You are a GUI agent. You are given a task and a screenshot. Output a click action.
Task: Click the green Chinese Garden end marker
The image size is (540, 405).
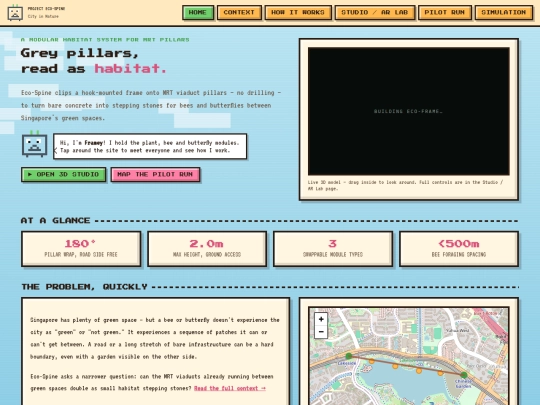coord(464,375)
